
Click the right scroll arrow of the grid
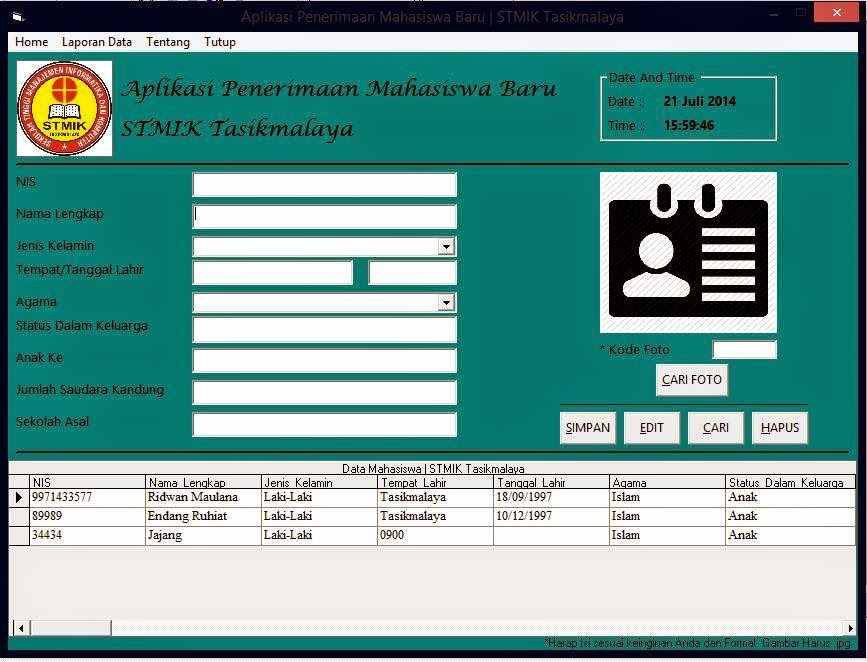pos(850,628)
